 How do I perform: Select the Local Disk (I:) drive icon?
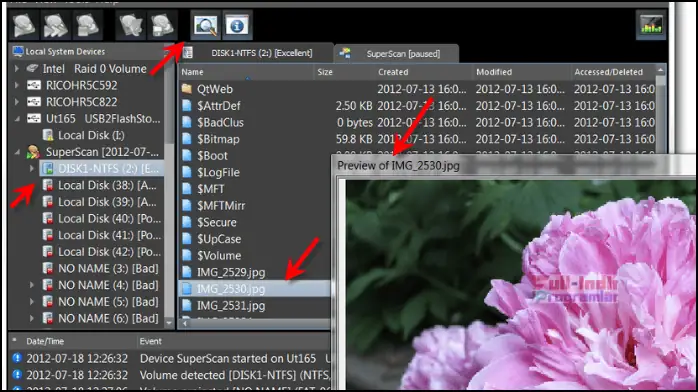48,135
